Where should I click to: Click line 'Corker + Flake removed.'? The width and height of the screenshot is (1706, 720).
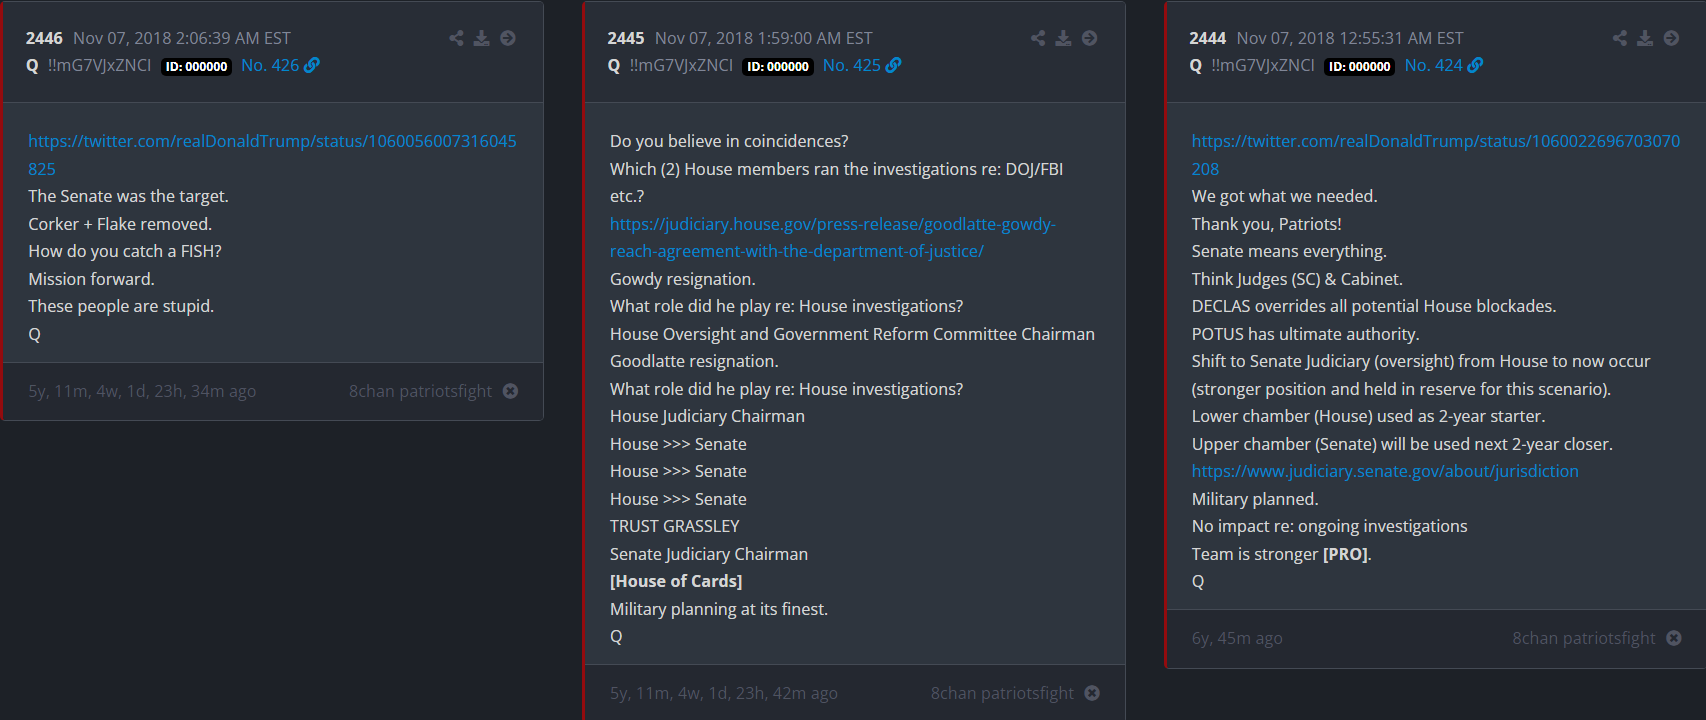(120, 224)
